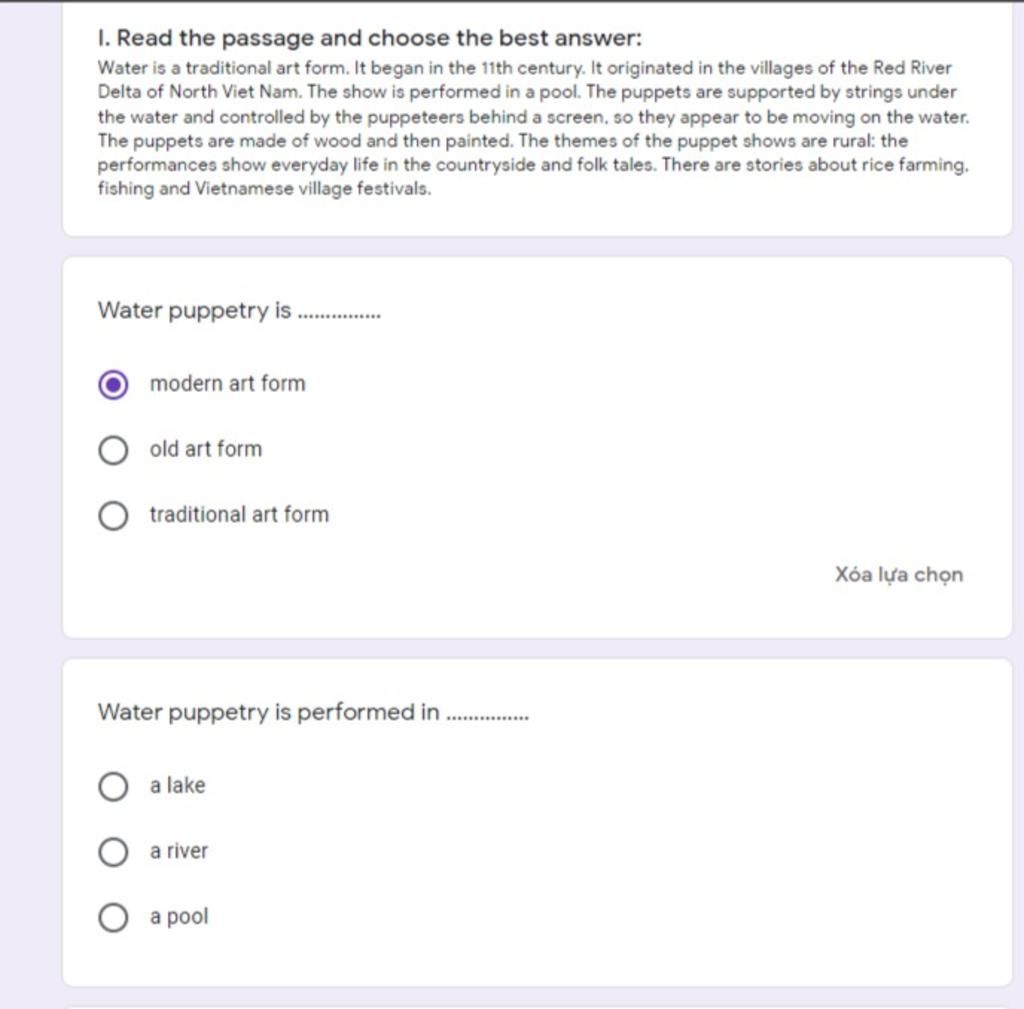Click the dotted blank after "performed in"
Viewport: 1024px width, 1009px height.
click(x=487, y=718)
